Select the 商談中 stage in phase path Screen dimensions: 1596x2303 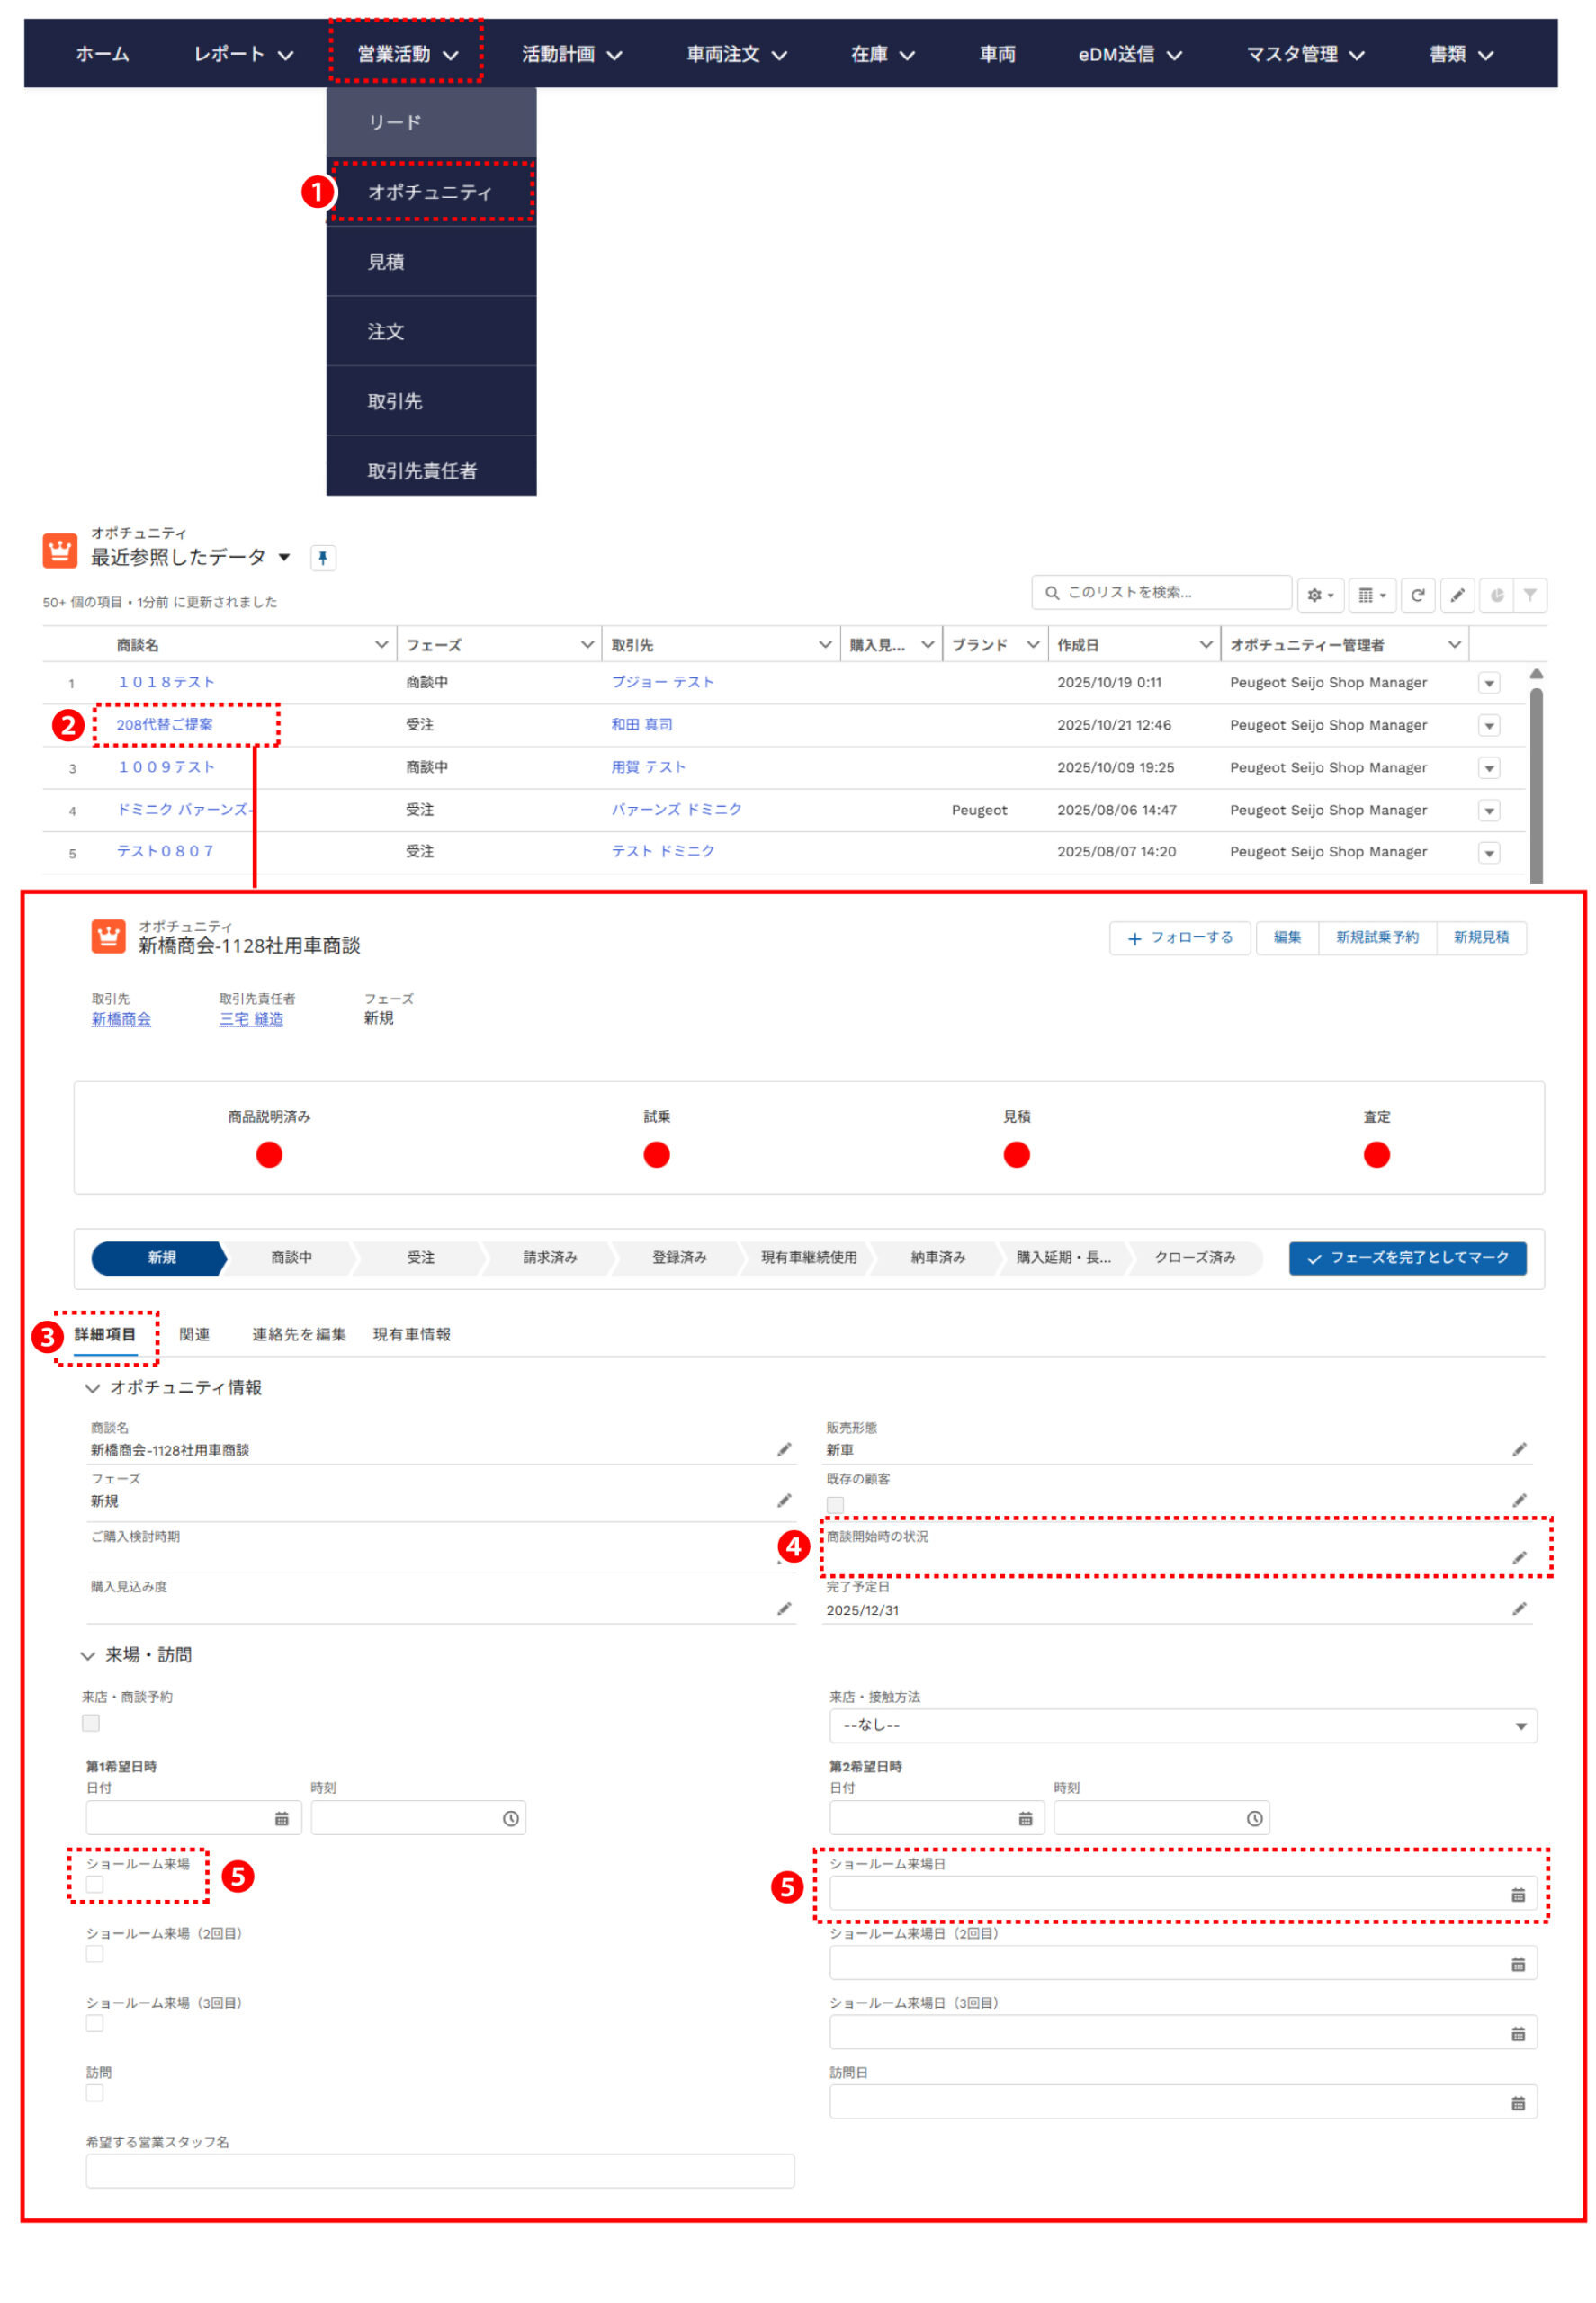coord(291,1258)
